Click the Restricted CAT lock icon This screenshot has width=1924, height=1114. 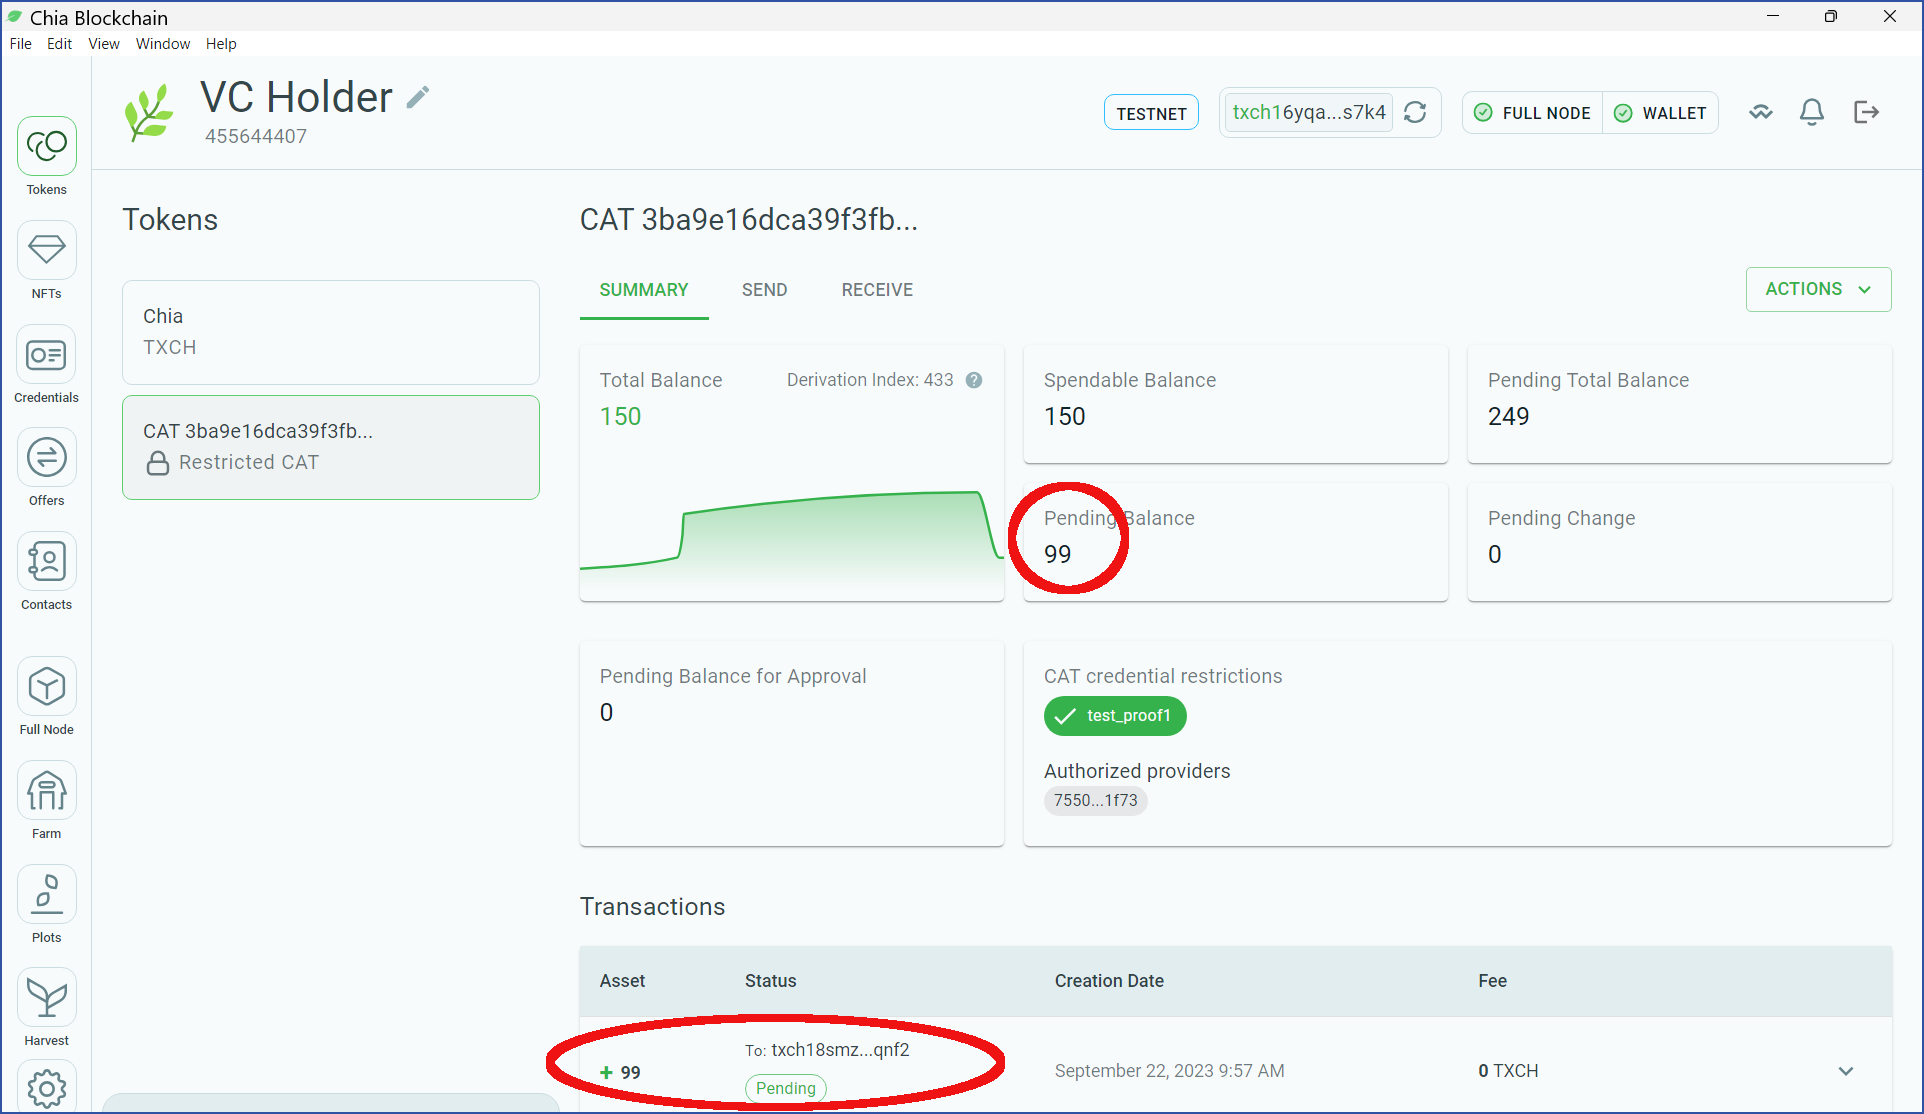[x=157, y=463]
